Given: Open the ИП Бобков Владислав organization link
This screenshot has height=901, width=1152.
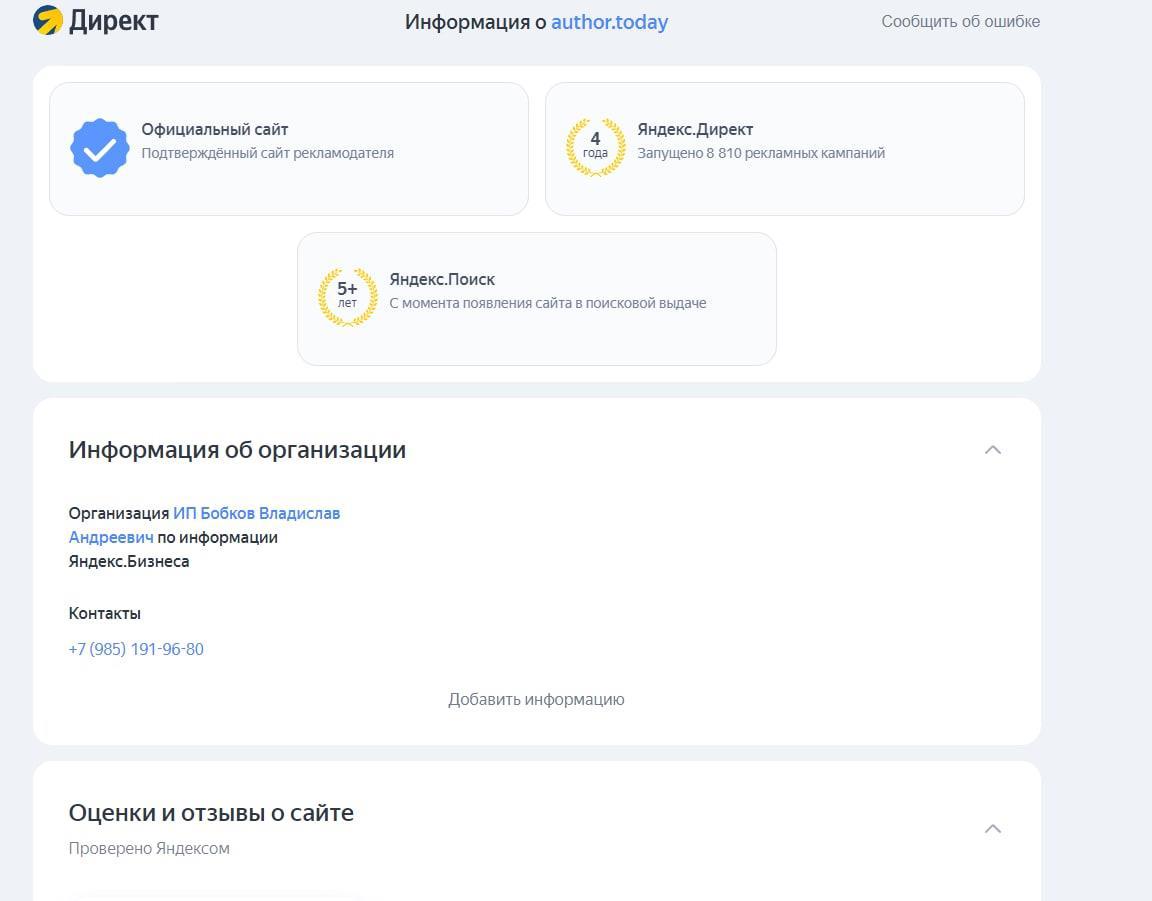Looking at the screenshot, I should (256, 513).
